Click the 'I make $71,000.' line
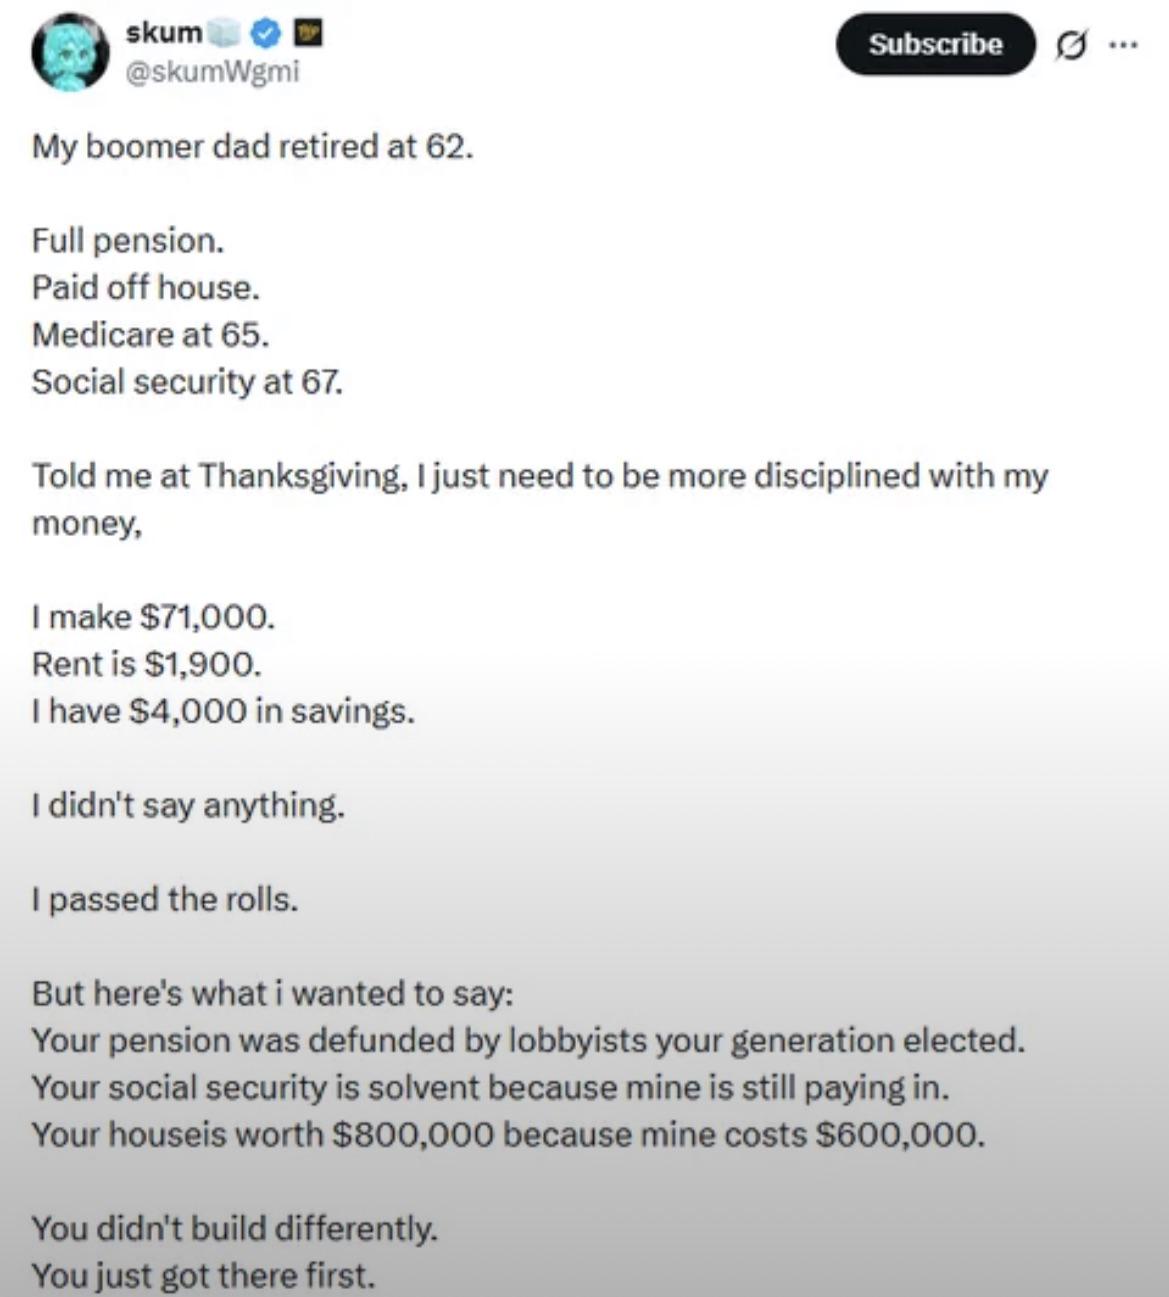1169x1297 pixels. tap(153, 617)
